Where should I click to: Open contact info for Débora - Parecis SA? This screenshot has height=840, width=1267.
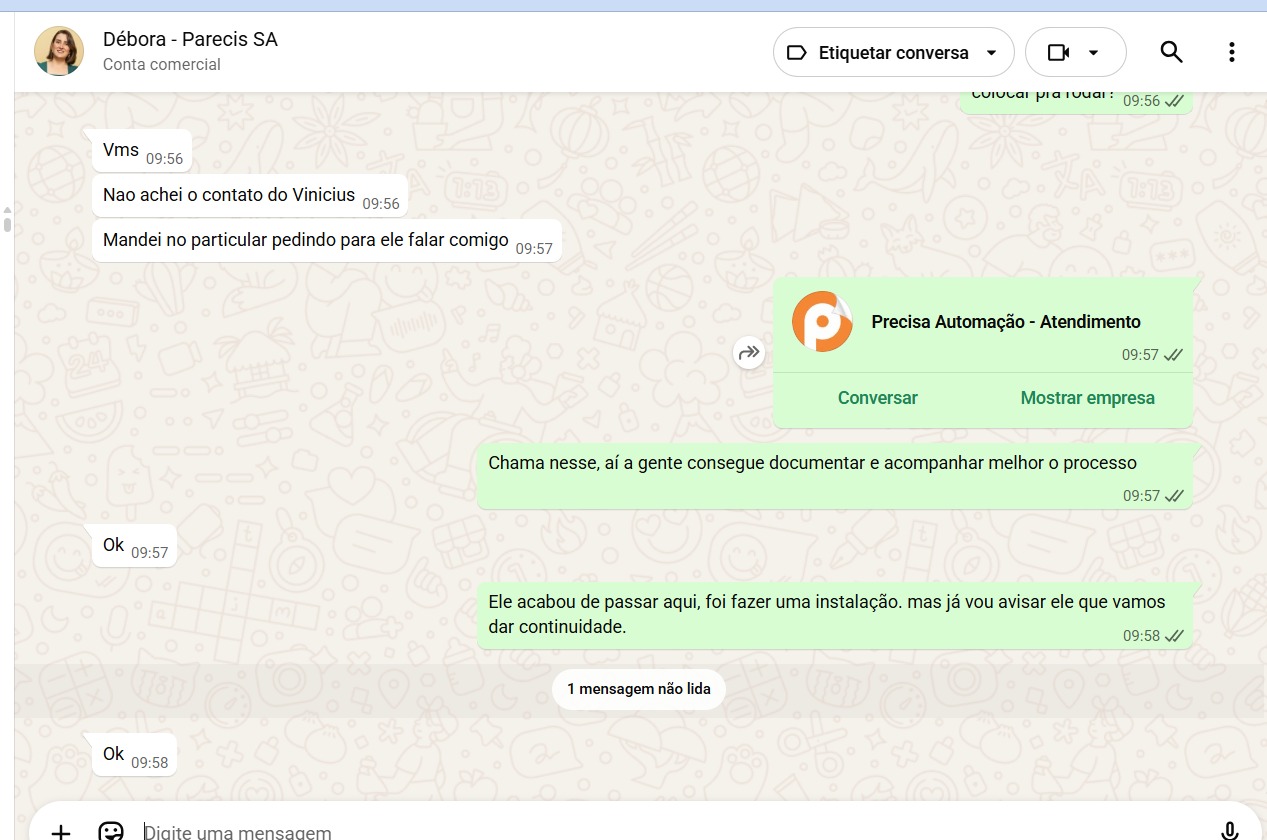[190, 40]
